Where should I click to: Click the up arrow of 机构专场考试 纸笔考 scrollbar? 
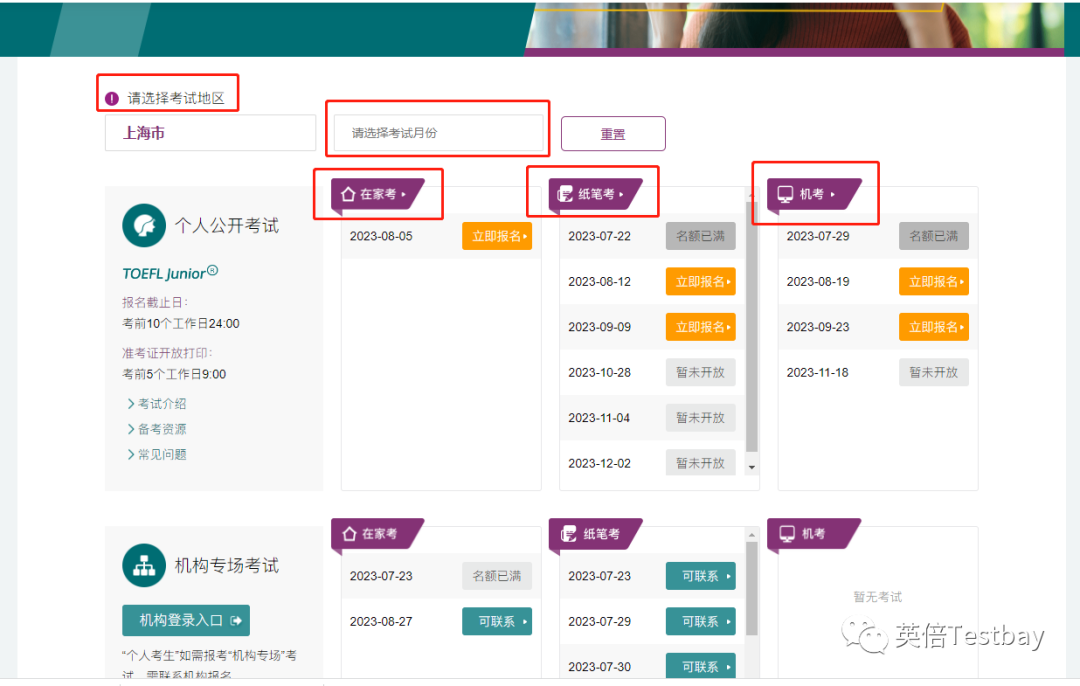tap(752, 534)
